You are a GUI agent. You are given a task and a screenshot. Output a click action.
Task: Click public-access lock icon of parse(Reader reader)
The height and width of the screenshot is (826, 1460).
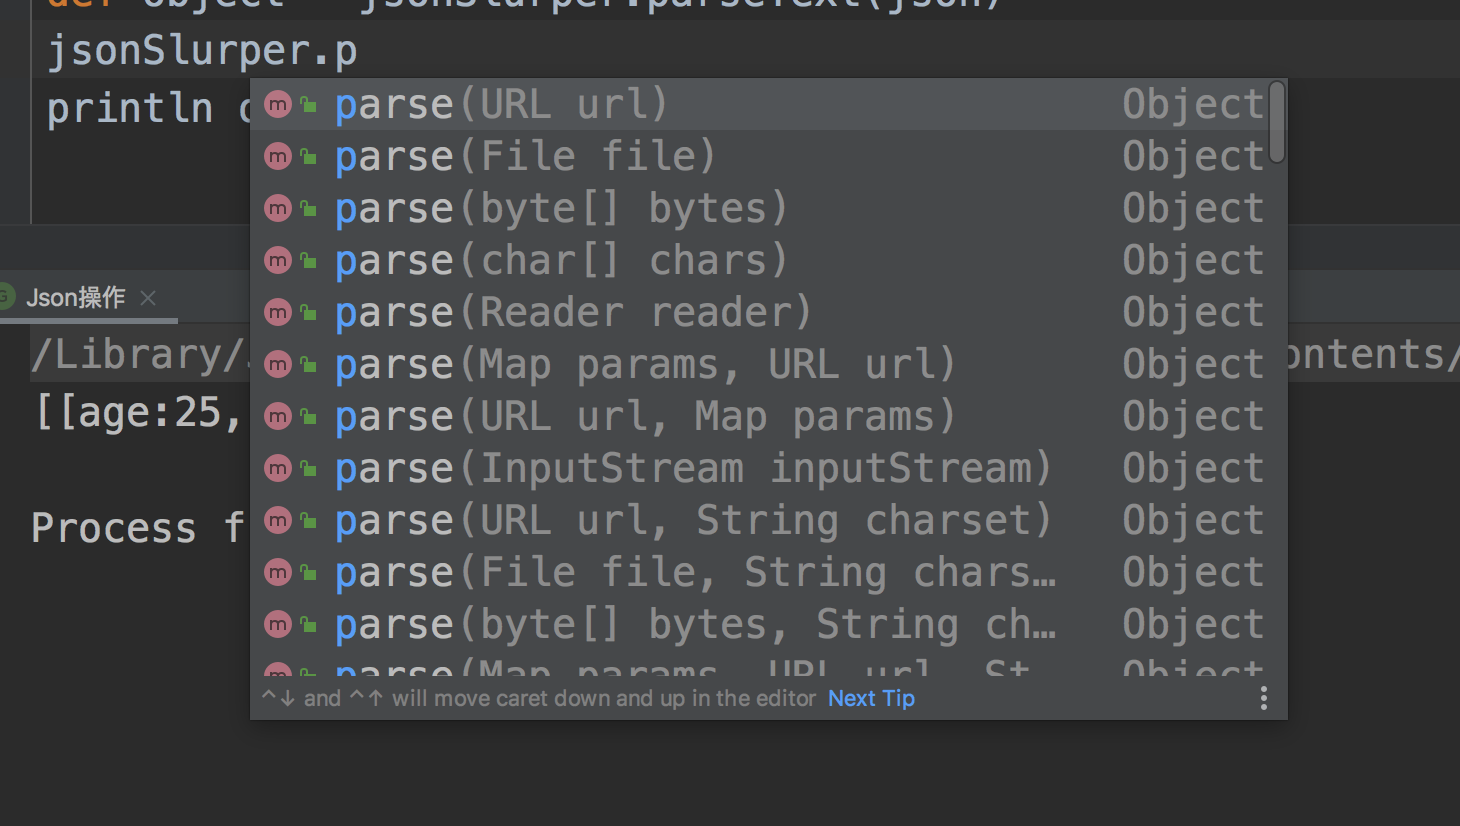309,312
